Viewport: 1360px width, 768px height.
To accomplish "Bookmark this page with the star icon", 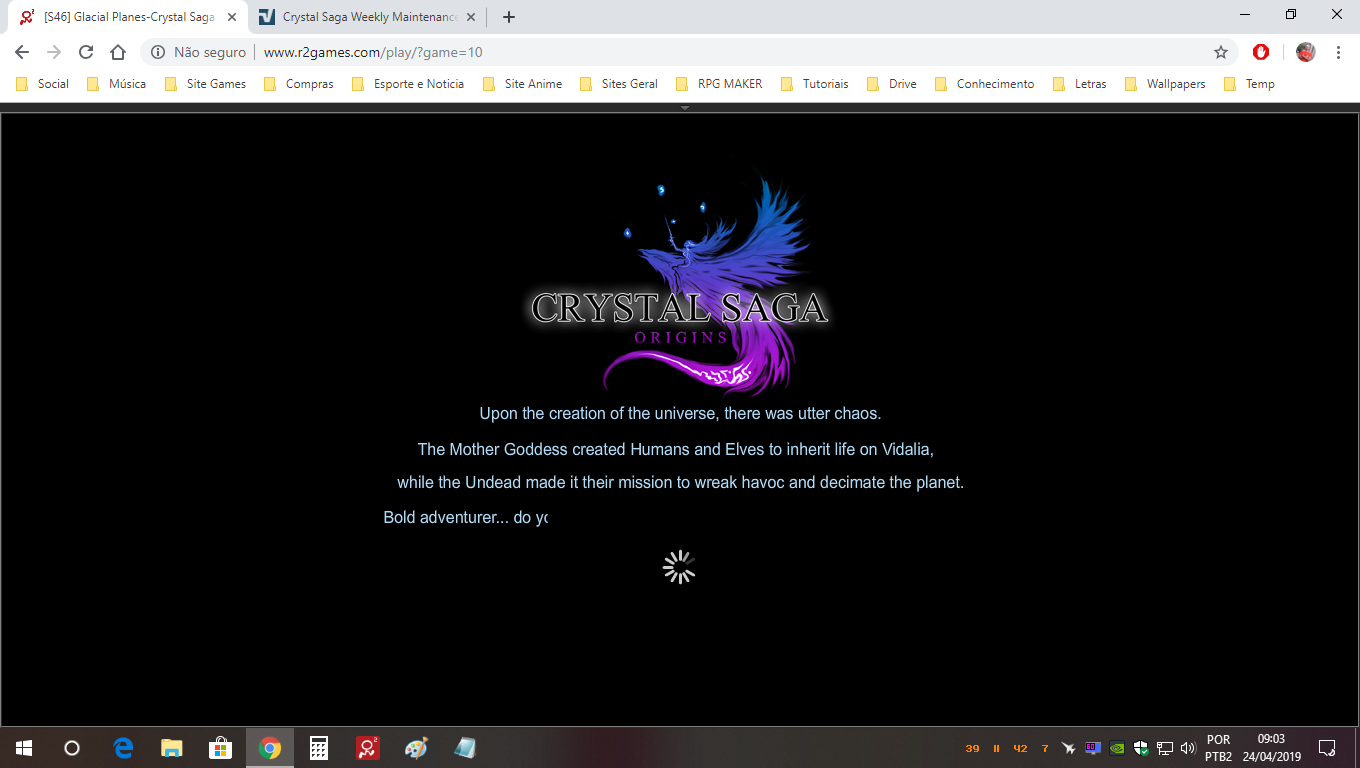I will pos(1220,52).
